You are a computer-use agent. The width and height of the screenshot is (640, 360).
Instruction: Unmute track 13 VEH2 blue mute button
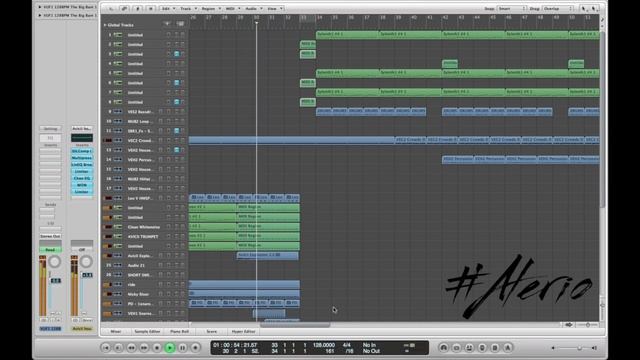pyautogui.click(x=177, y=150)
